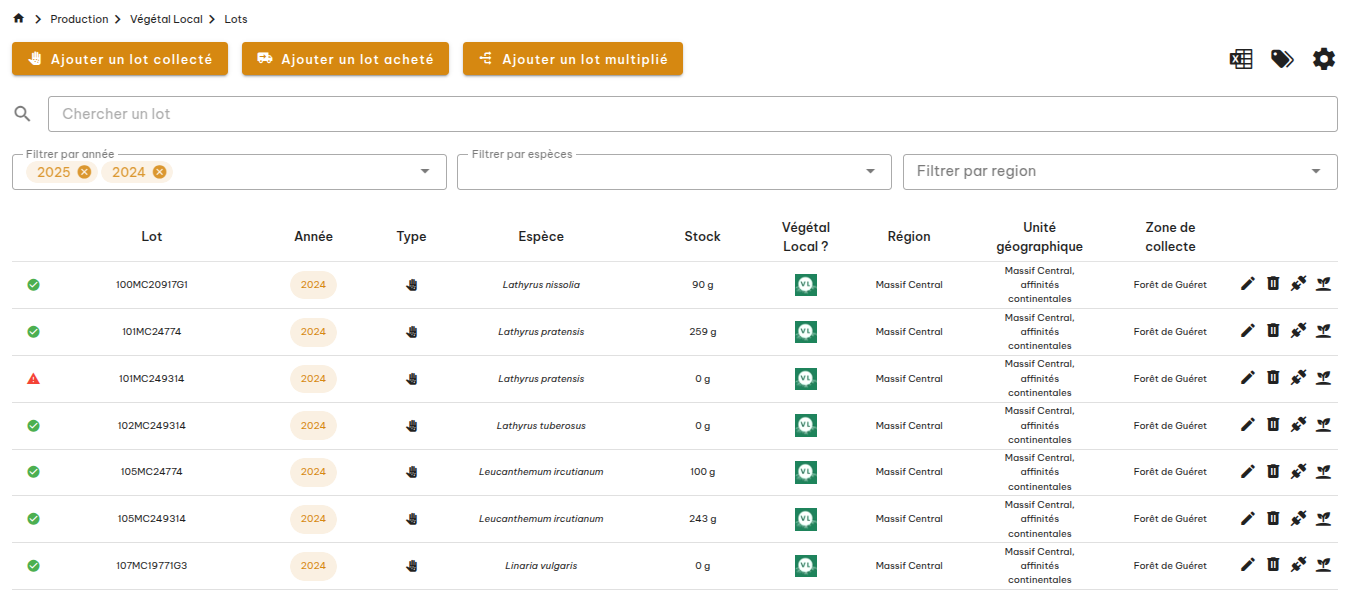Click Végétal Local badge for Linaria vulgaris

pos(805,565)
